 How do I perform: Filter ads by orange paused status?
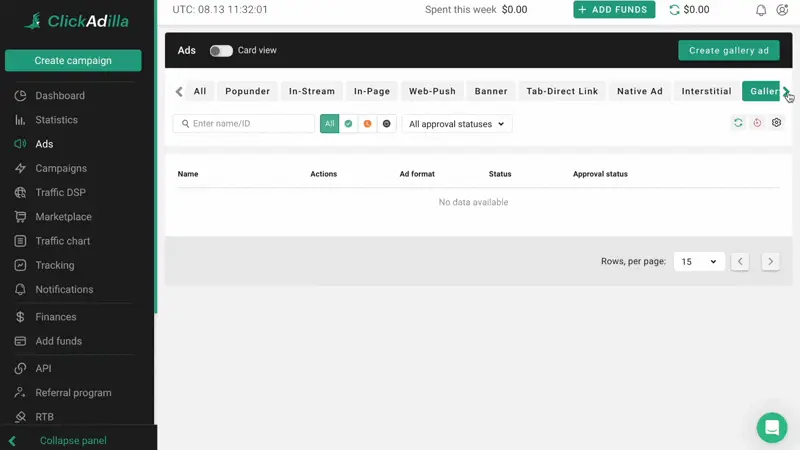coord(367,124)
